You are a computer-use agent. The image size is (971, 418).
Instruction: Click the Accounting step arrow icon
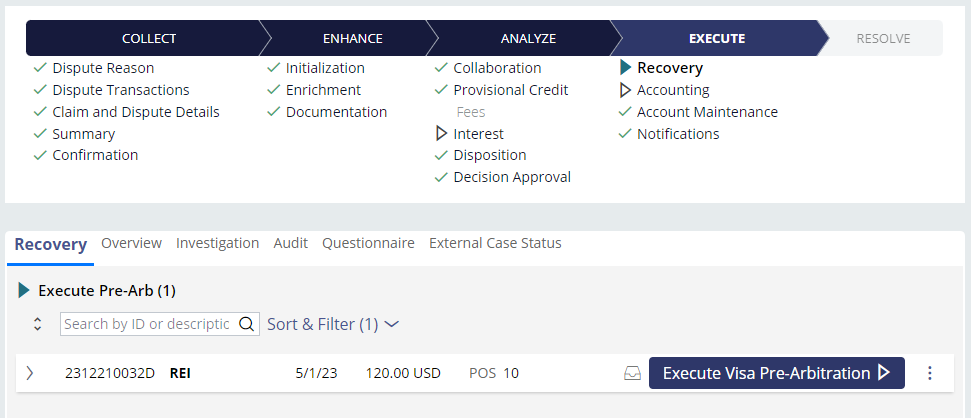625,90
